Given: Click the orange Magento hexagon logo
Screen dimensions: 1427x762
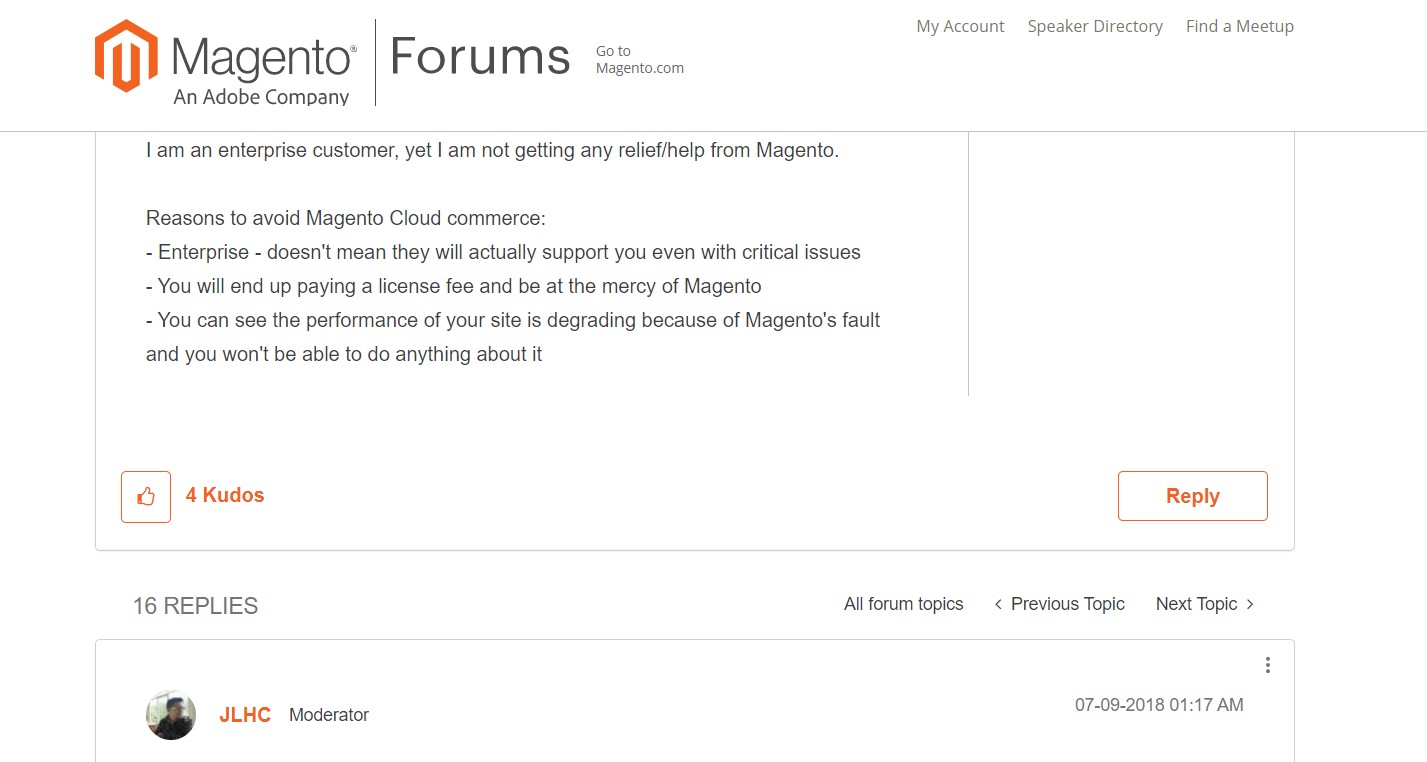Looking at the screenshot, I should point(126,56).
